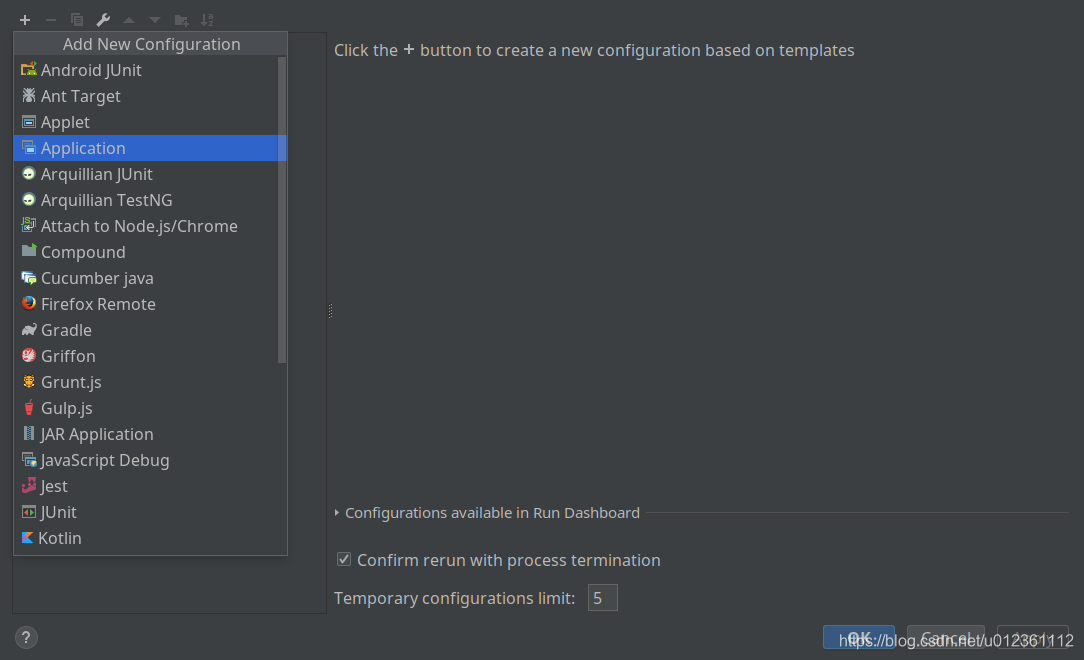Click the wrench Edit Templates icon

tap(103, 20)
